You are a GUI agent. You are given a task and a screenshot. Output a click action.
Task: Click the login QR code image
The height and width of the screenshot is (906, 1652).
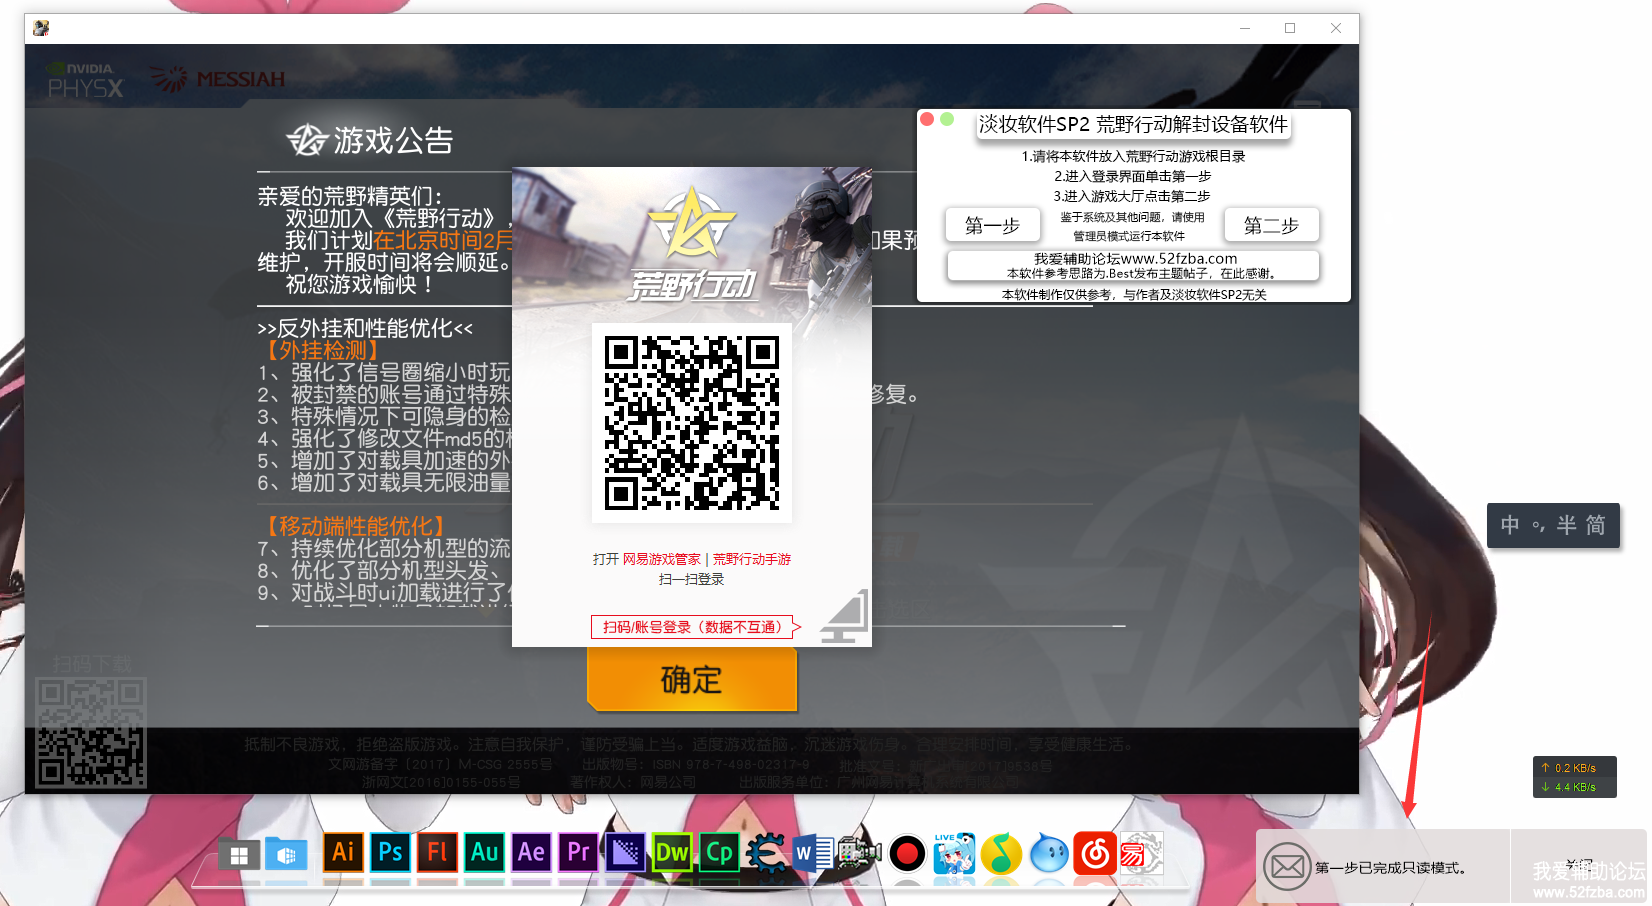click(692, 423)
